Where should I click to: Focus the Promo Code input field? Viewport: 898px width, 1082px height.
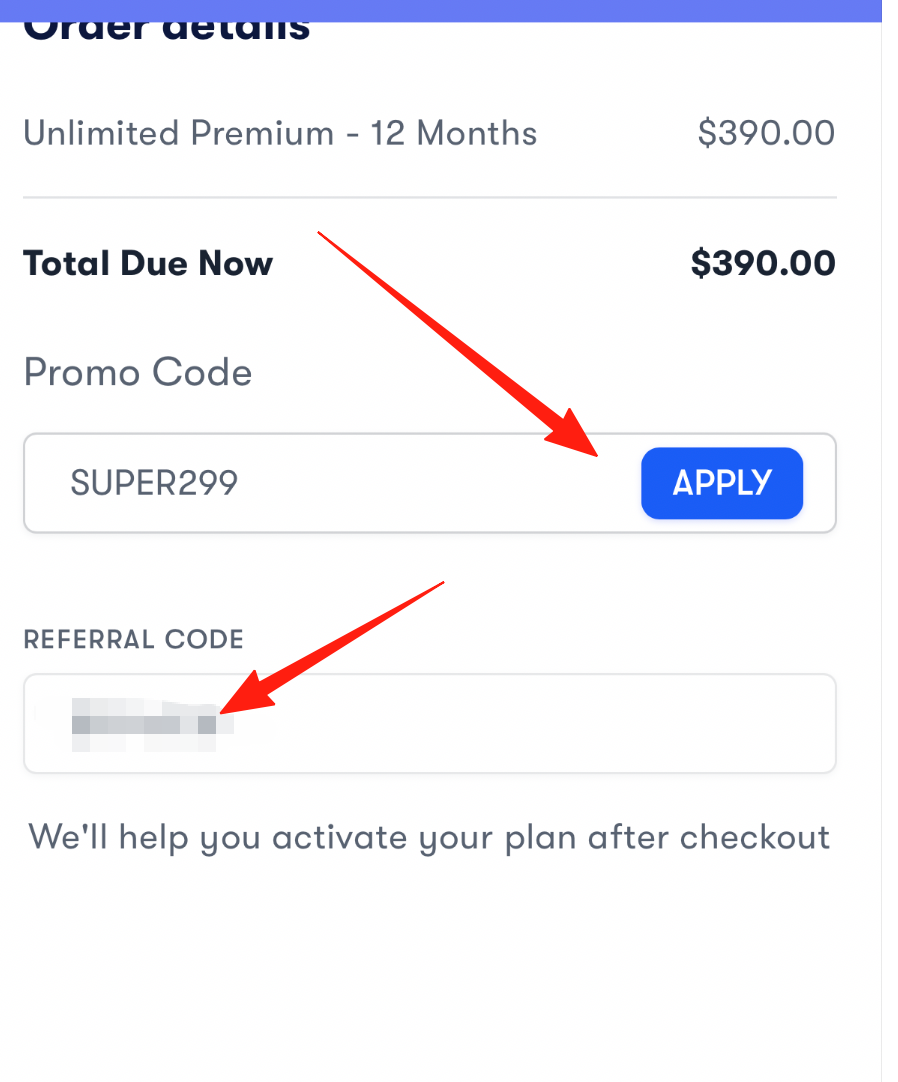tap(400, 483)
